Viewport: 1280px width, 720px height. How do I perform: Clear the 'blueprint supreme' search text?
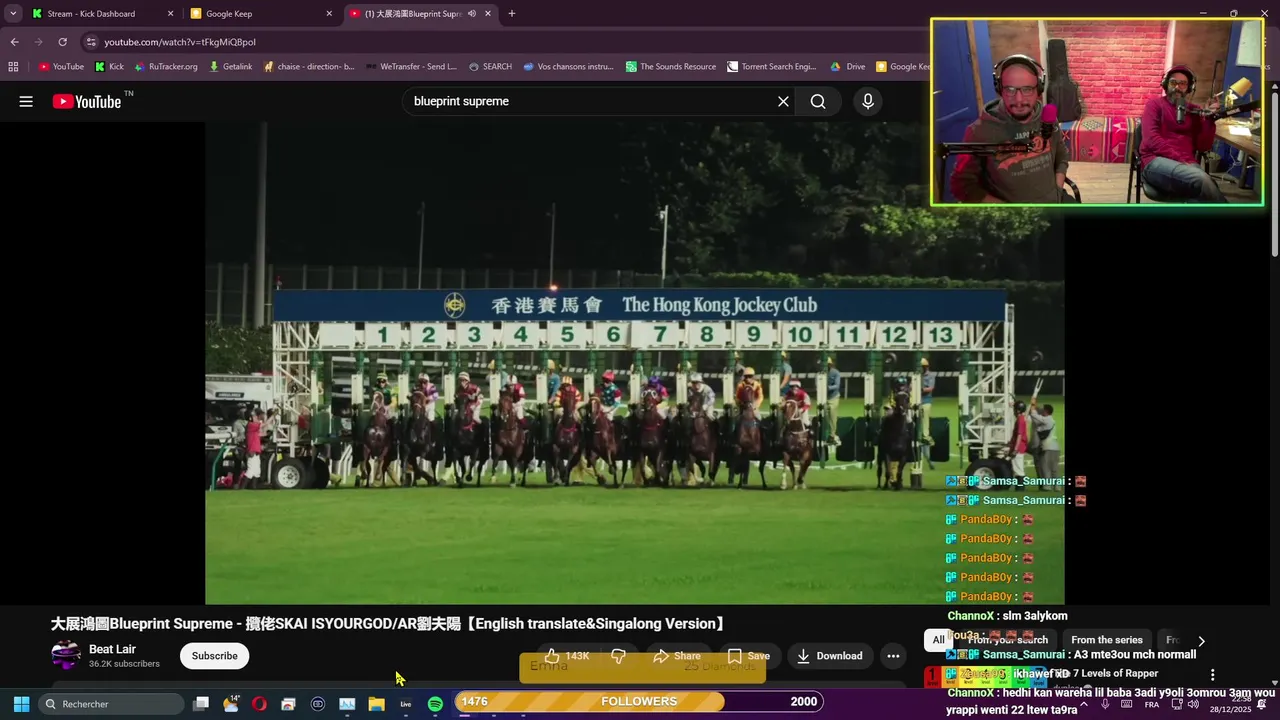point(783,101)
